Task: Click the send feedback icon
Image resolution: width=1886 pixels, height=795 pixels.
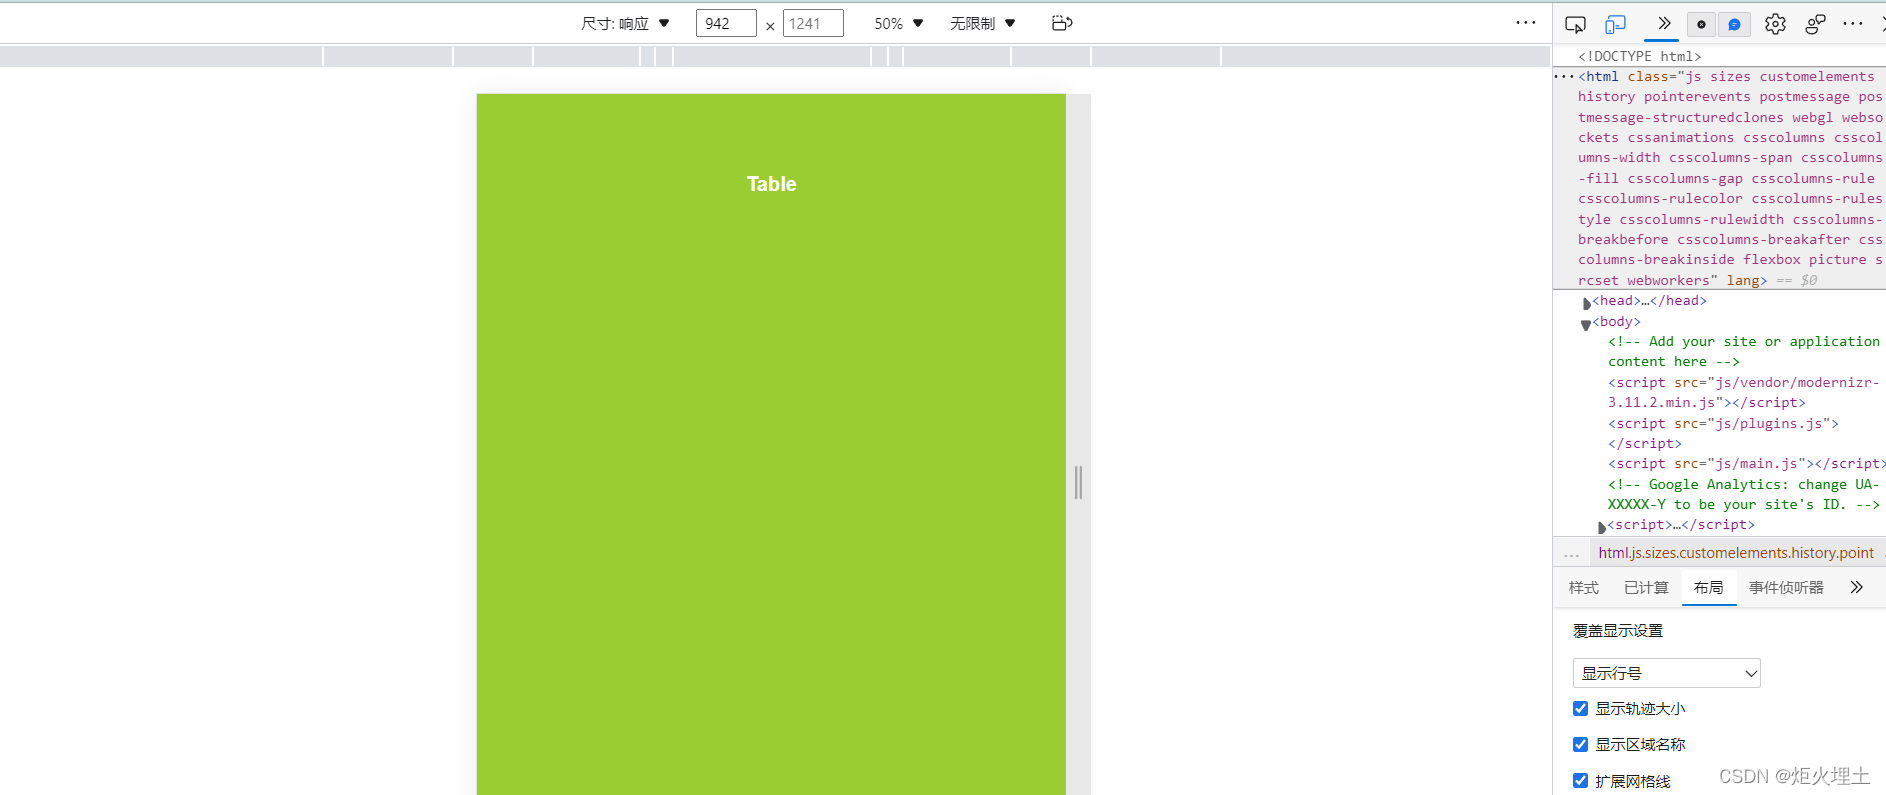Action: [x=1815, y=24]
